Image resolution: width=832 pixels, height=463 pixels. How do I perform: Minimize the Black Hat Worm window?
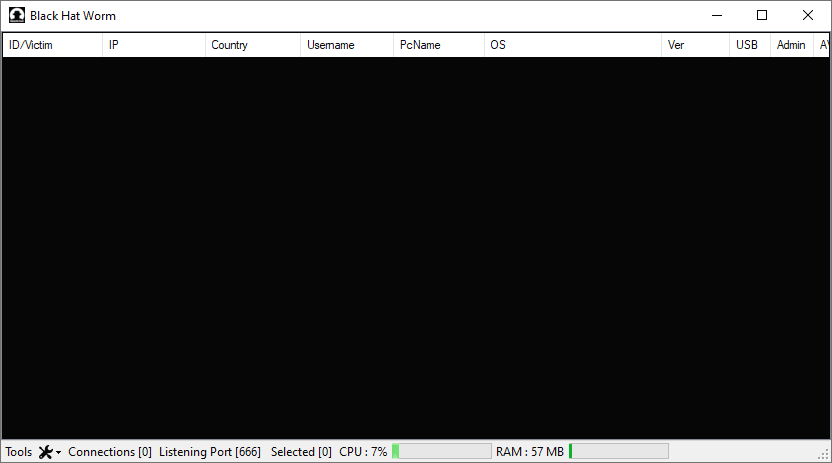click(x=716, y=15)
